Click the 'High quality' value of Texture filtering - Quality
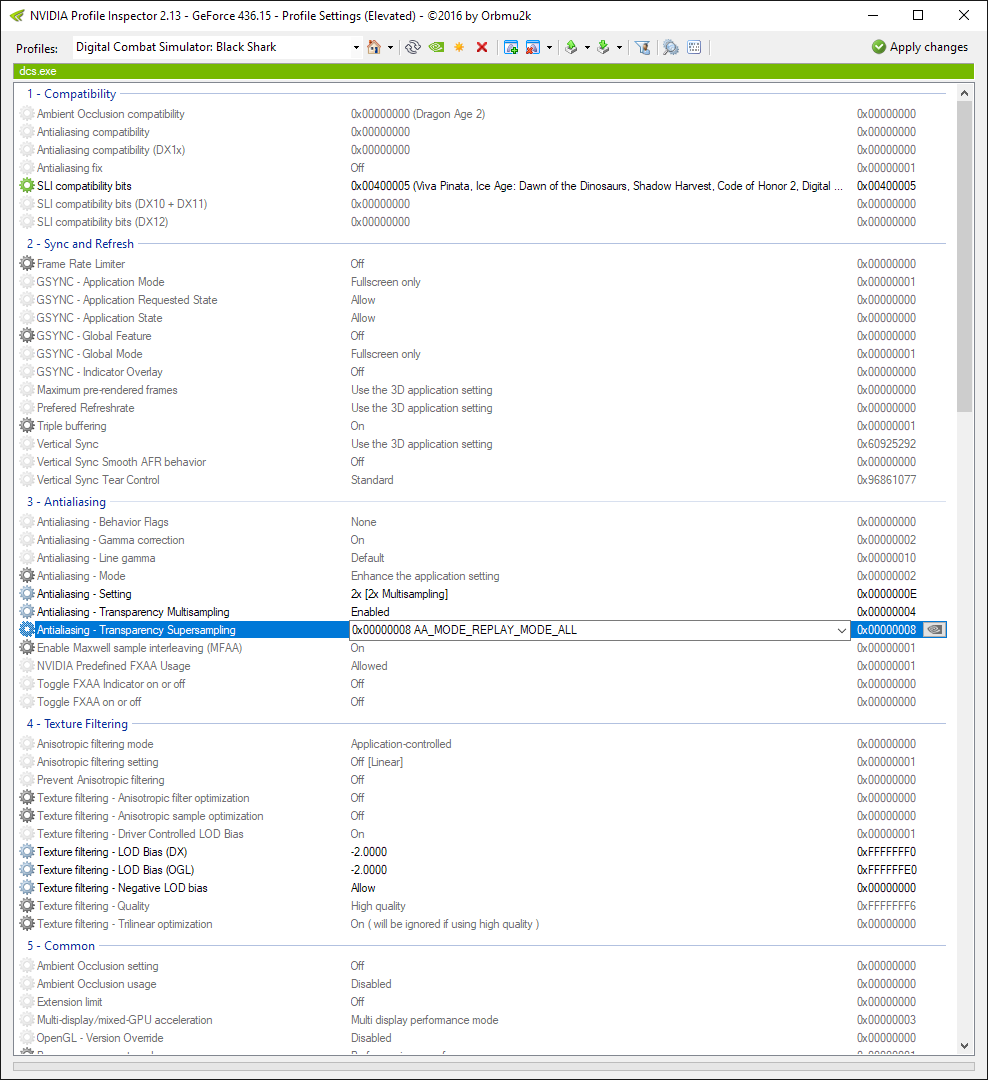 pos(378,906)
